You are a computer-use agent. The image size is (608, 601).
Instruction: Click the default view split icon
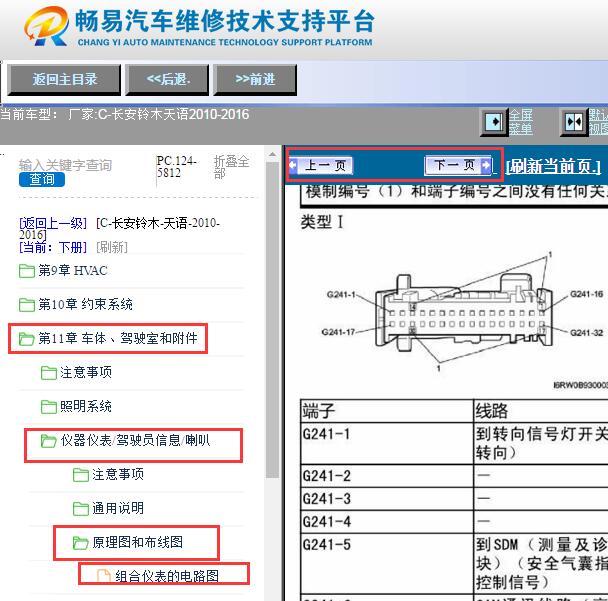pyautogui.click(x=574, y=123)
